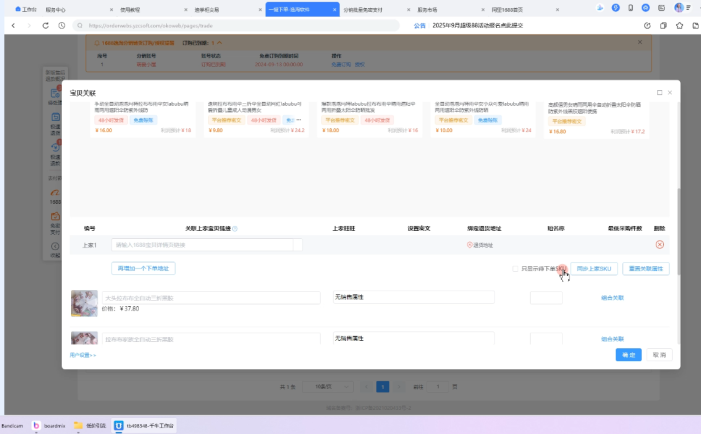
Task: Switch to 千牛工作台 taskbar window
Action: pos(144,426)
